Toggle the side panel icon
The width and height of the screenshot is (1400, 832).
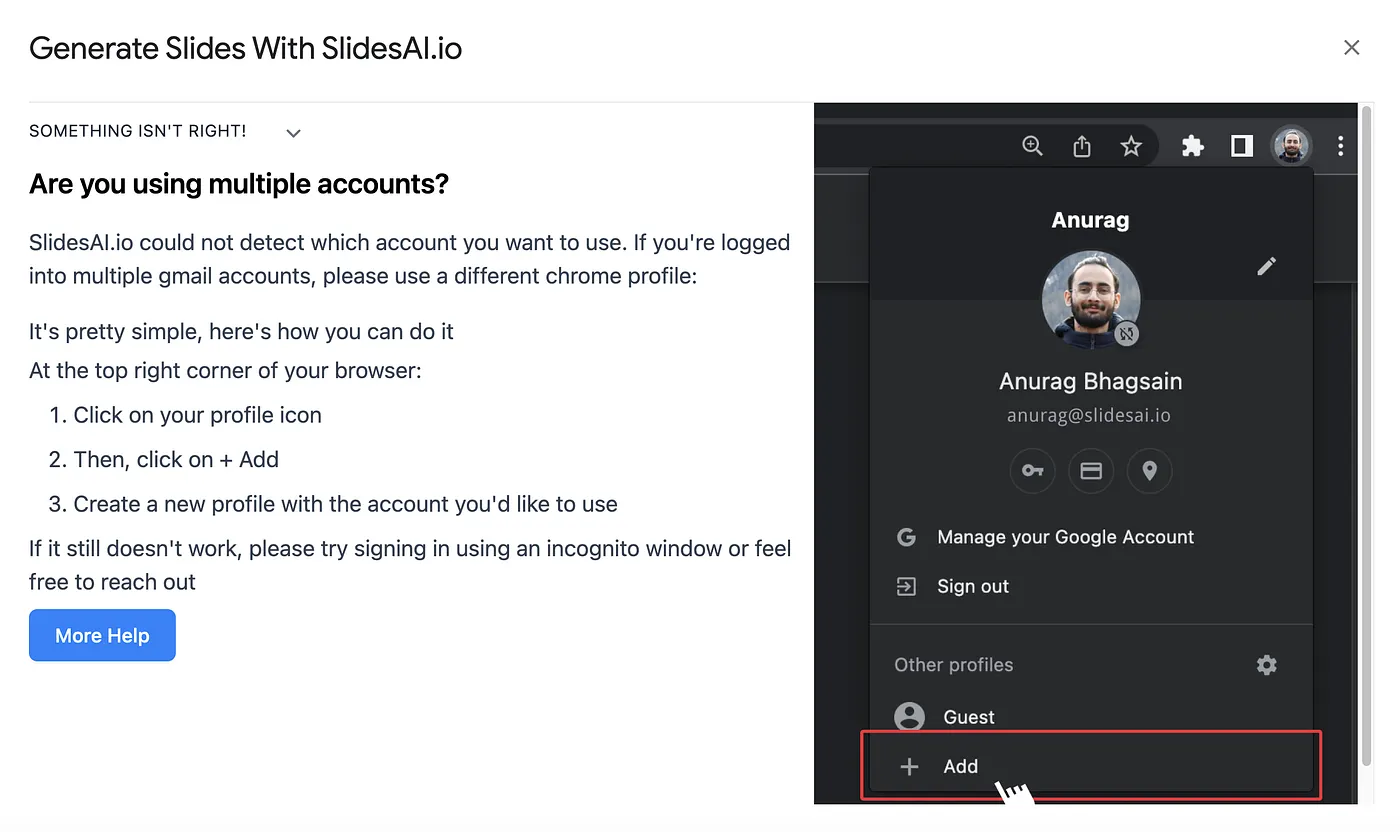pyautogui.click(x=1242, y=147)
